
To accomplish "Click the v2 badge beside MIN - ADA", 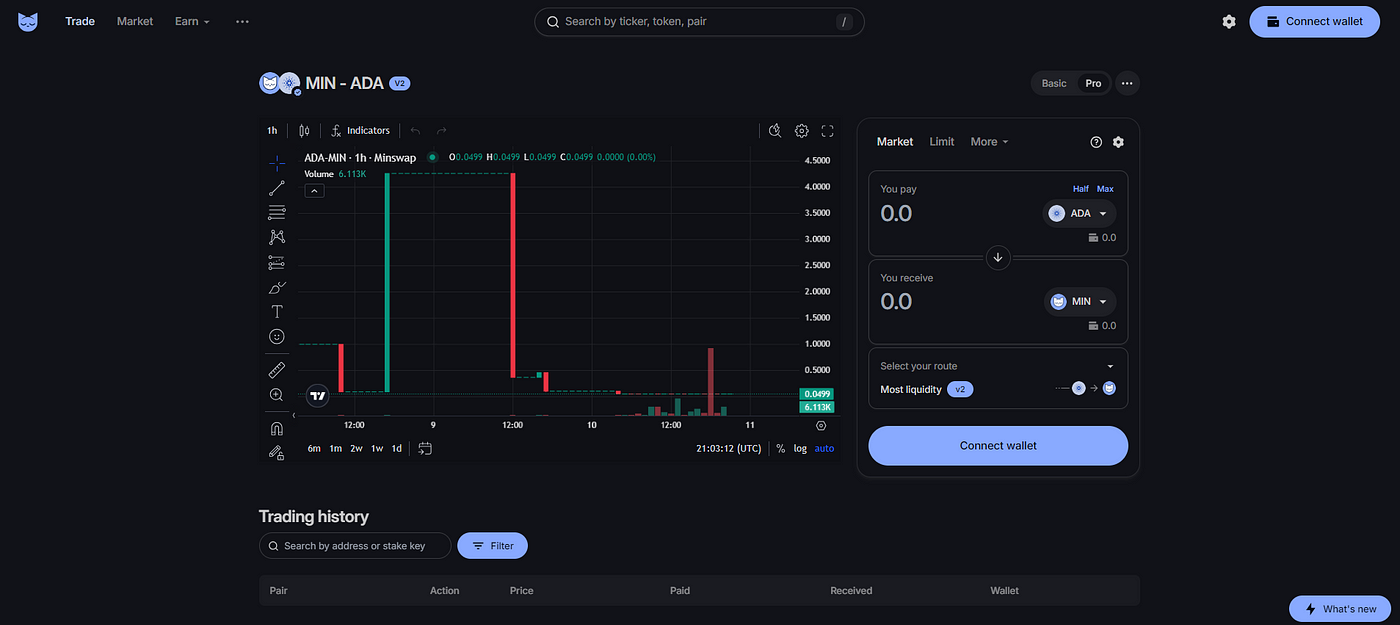I will [x=399, y=83].
